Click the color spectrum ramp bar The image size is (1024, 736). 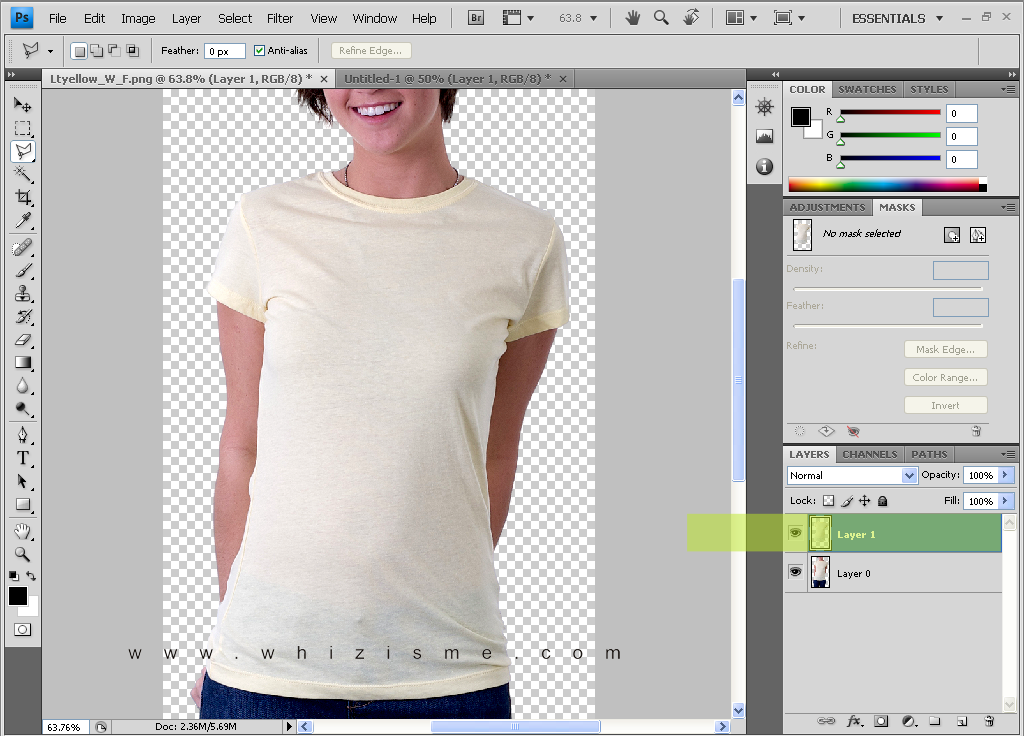[x=883, y=185]
